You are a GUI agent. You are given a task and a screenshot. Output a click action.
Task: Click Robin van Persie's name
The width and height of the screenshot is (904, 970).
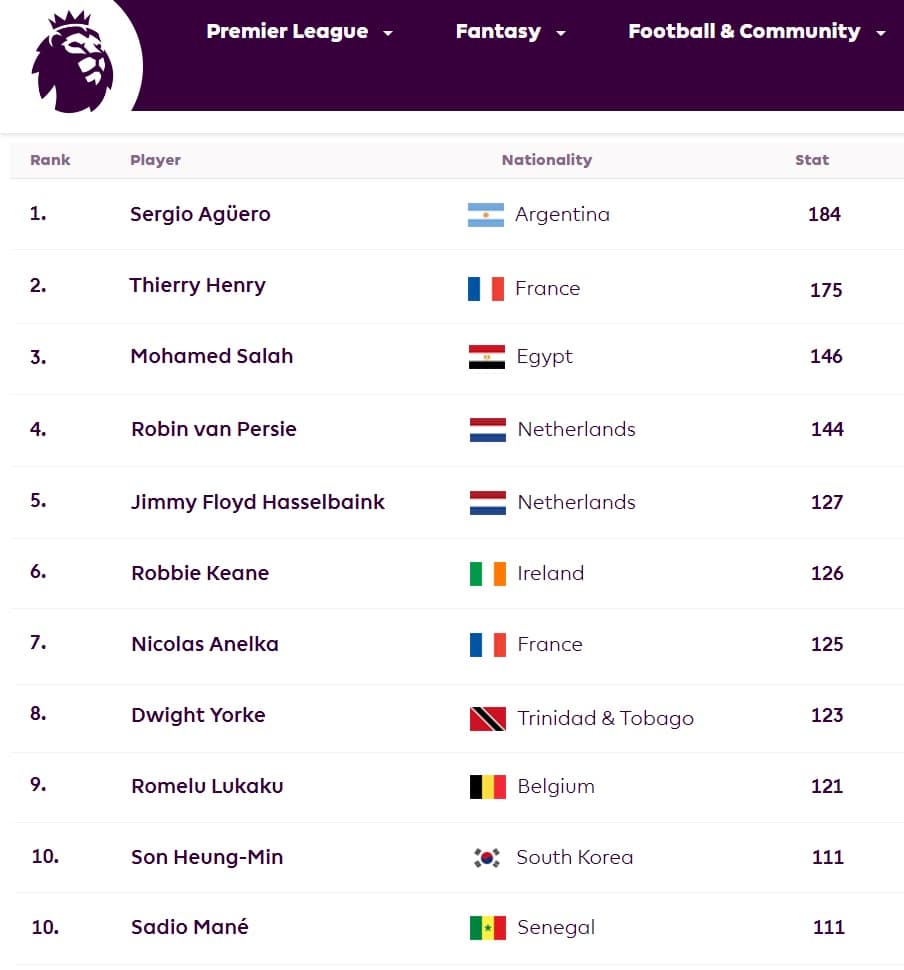click(214, 429)
